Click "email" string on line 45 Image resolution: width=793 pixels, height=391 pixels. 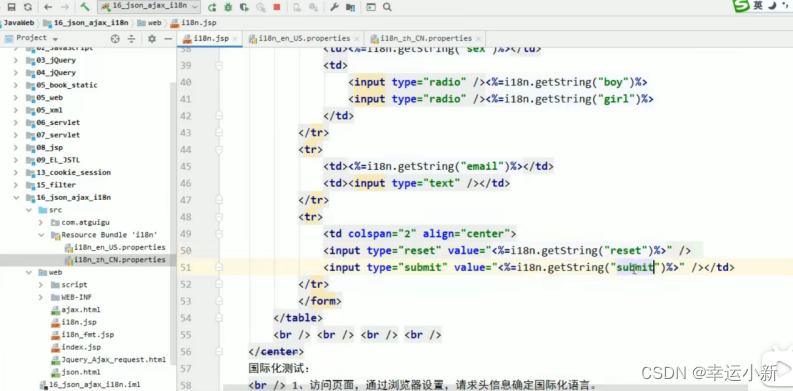coord(481,166)
